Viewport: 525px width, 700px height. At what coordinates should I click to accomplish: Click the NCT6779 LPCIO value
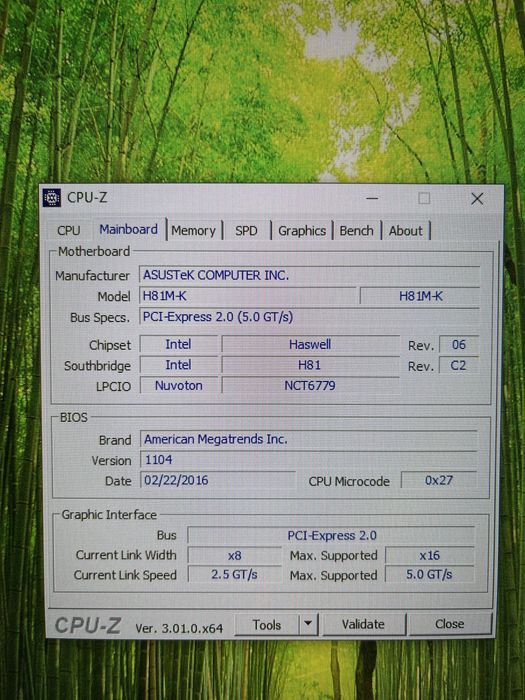(x=310, y=385)
